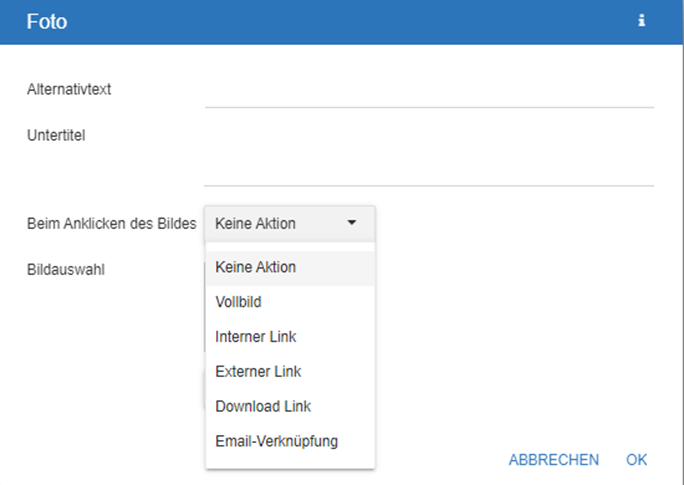Click the info icon in the Foto header
This screenshot has width=684, height=485.
coord(642,21)
